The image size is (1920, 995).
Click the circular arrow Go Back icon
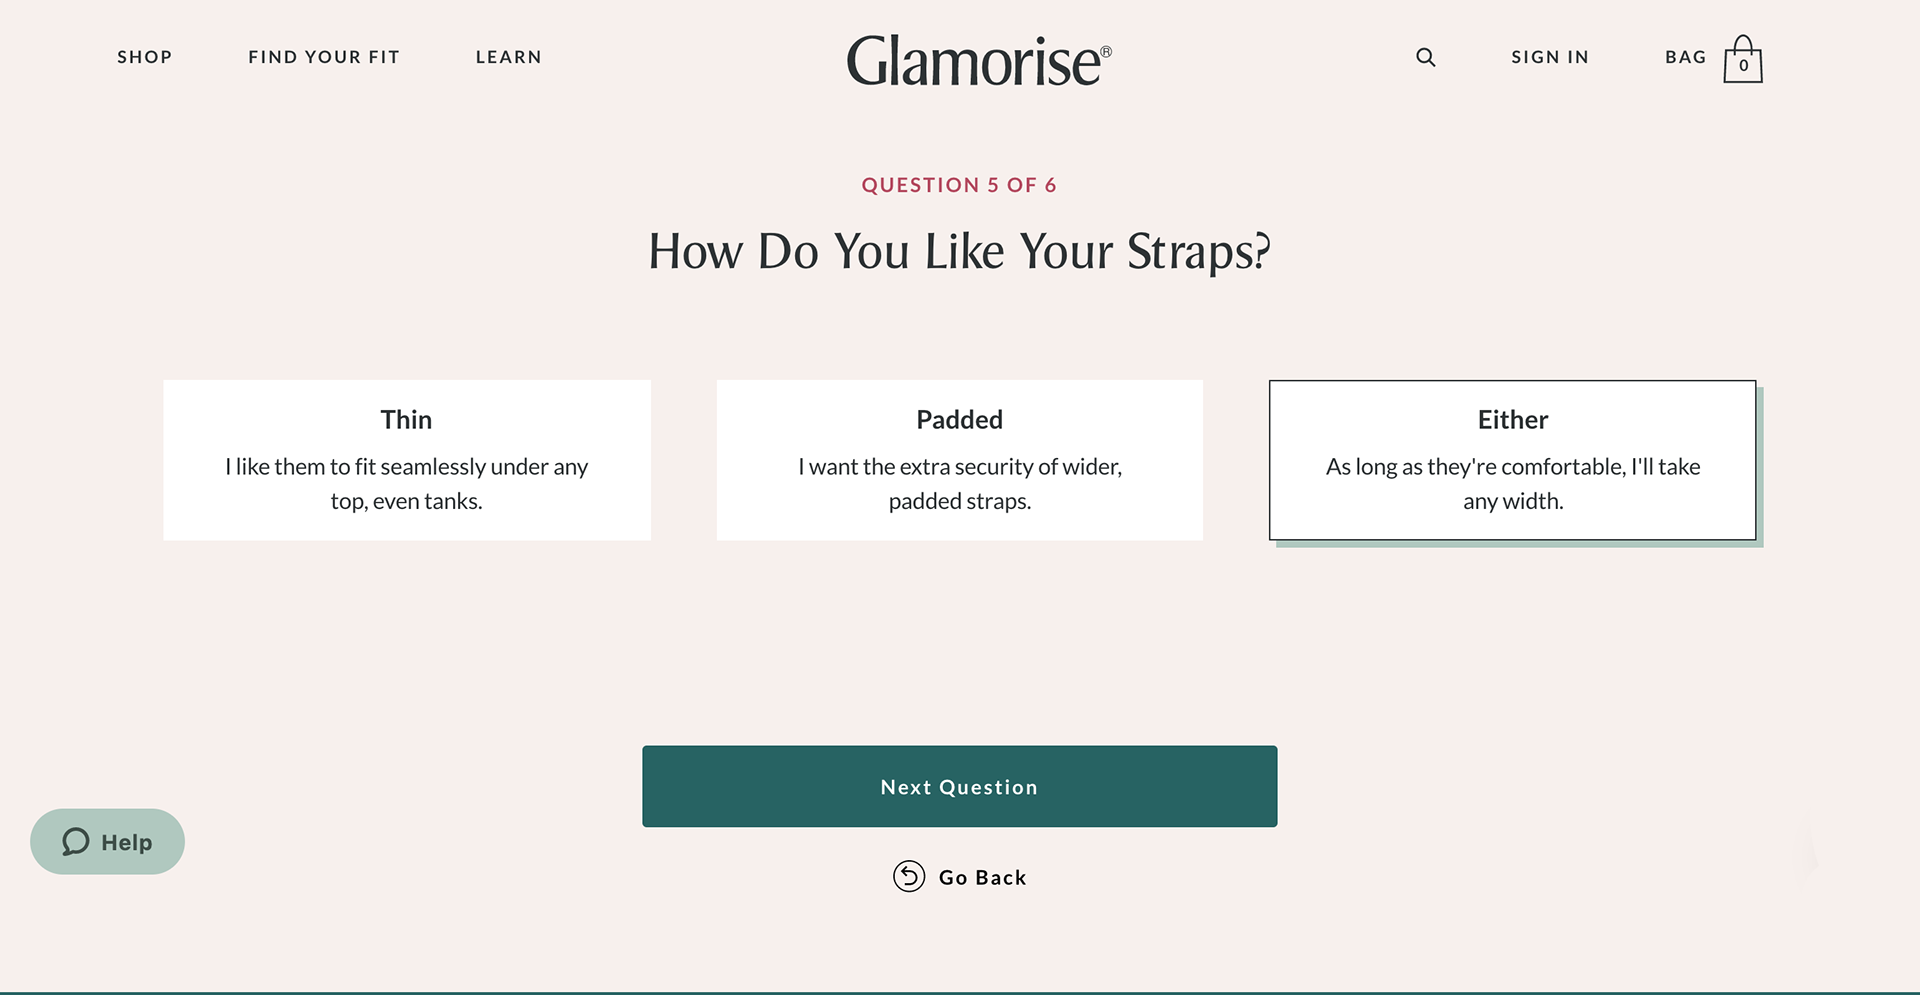(x=909, y=876)
